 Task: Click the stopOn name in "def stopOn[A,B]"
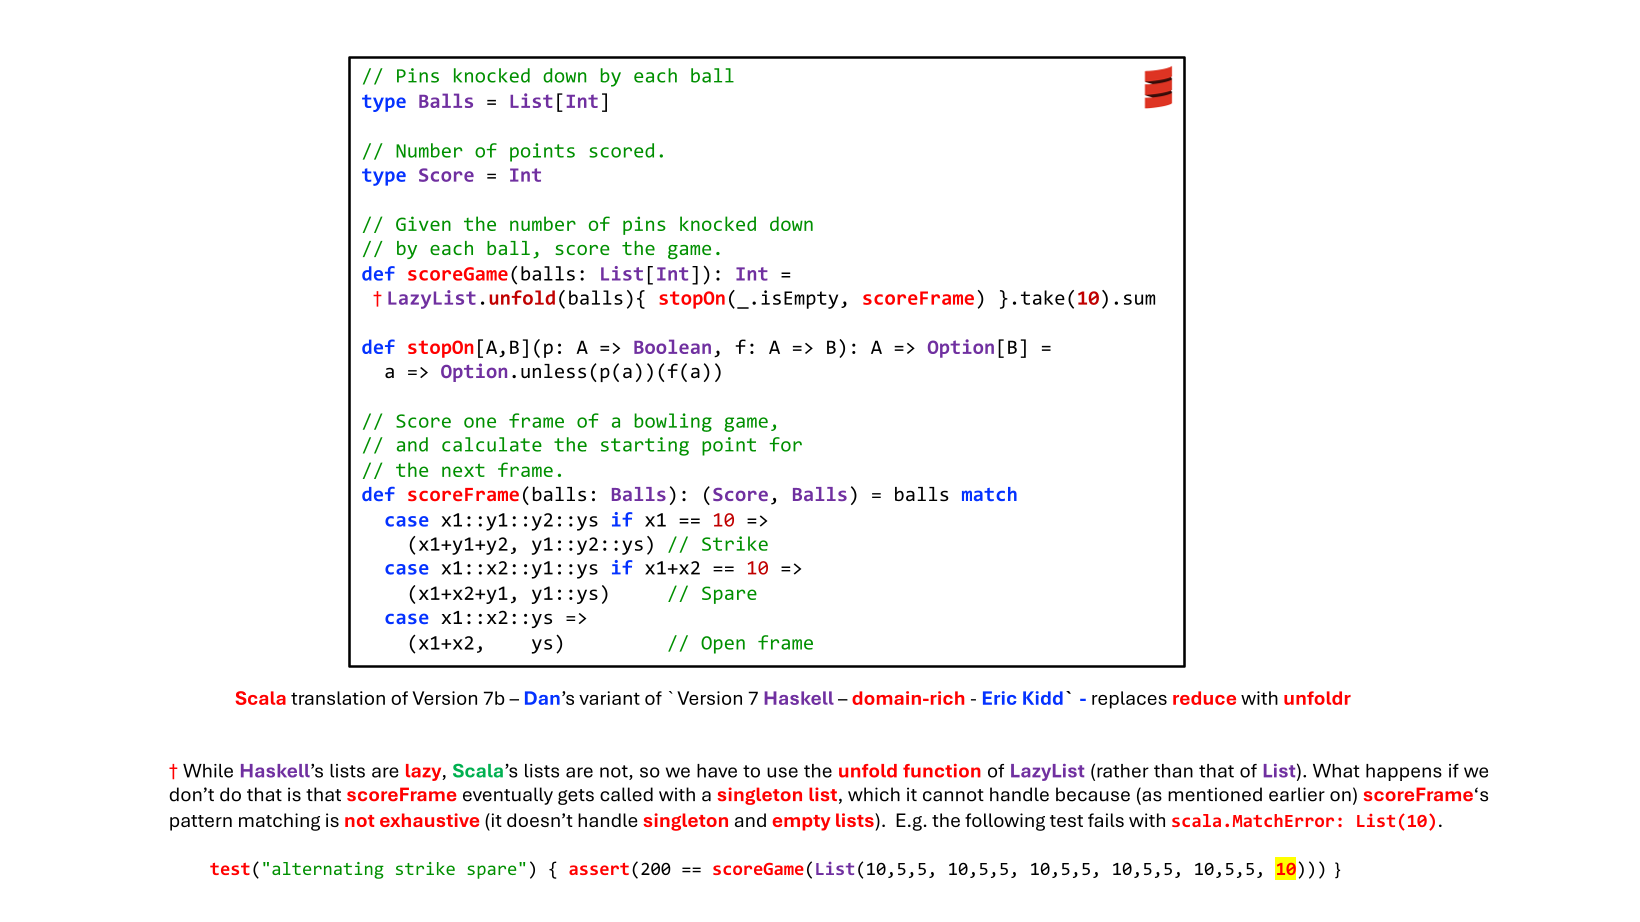tap(440, 347)
